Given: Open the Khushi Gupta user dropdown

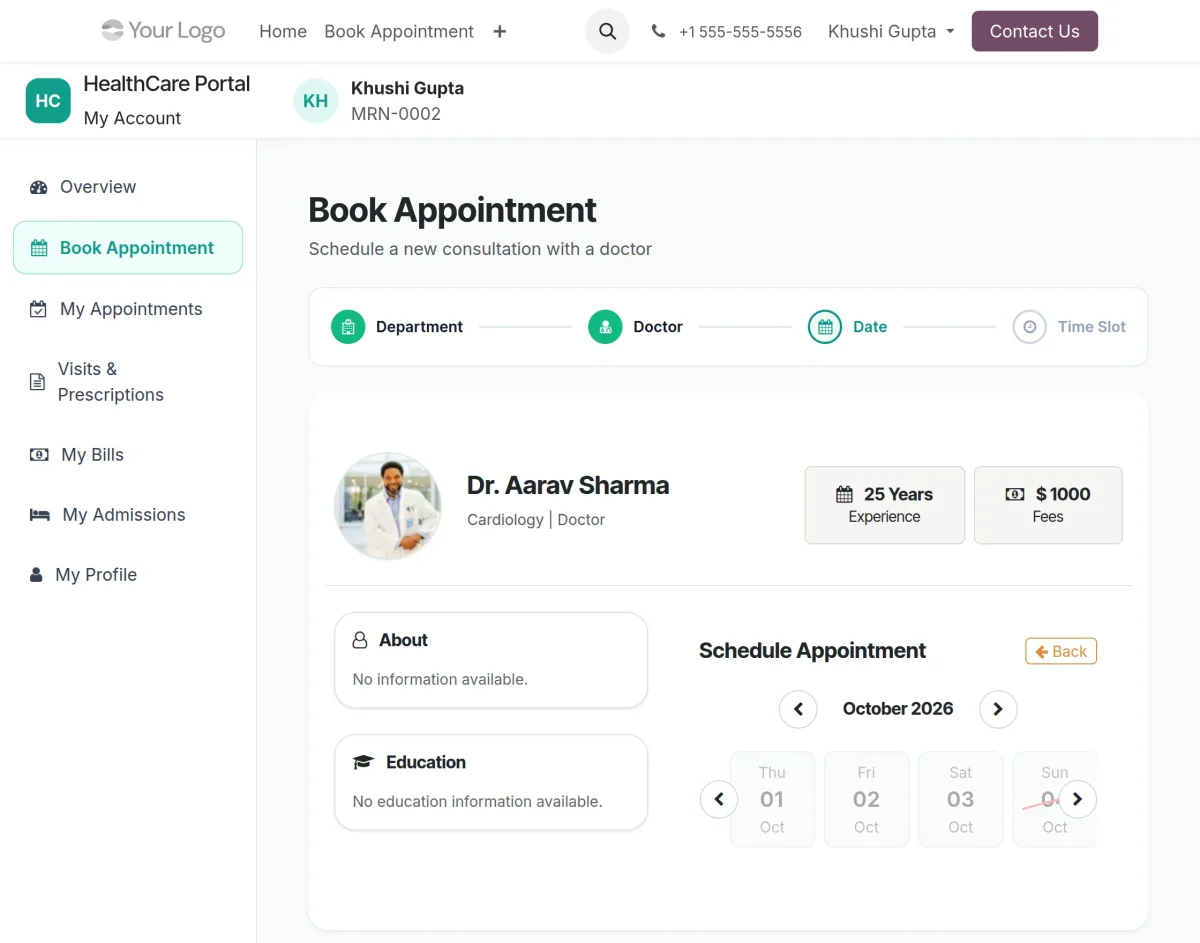Looking at the screenshot, I should (x=891, y=32).
